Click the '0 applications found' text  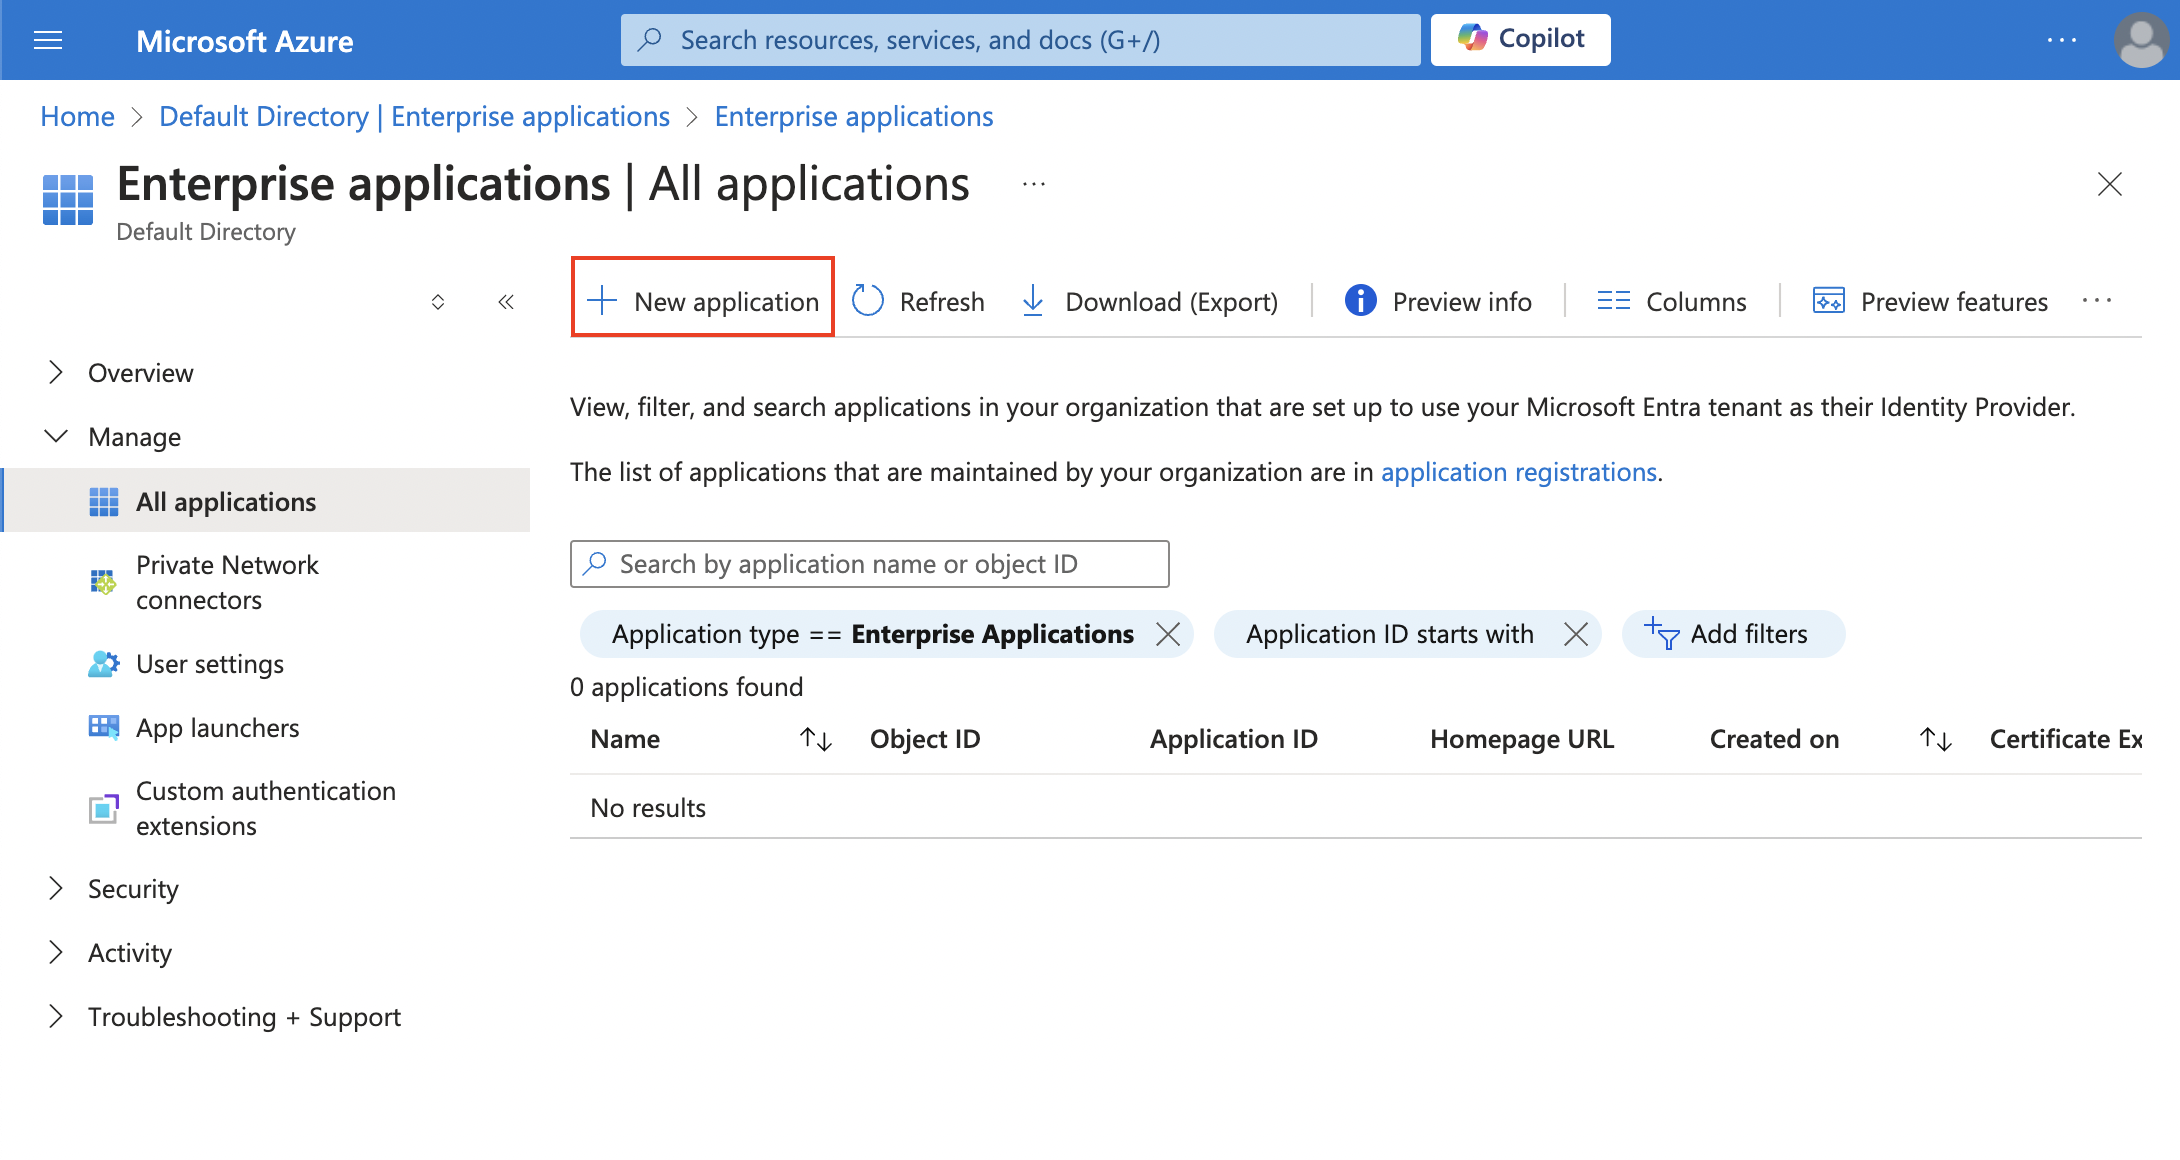pos(687,687)
